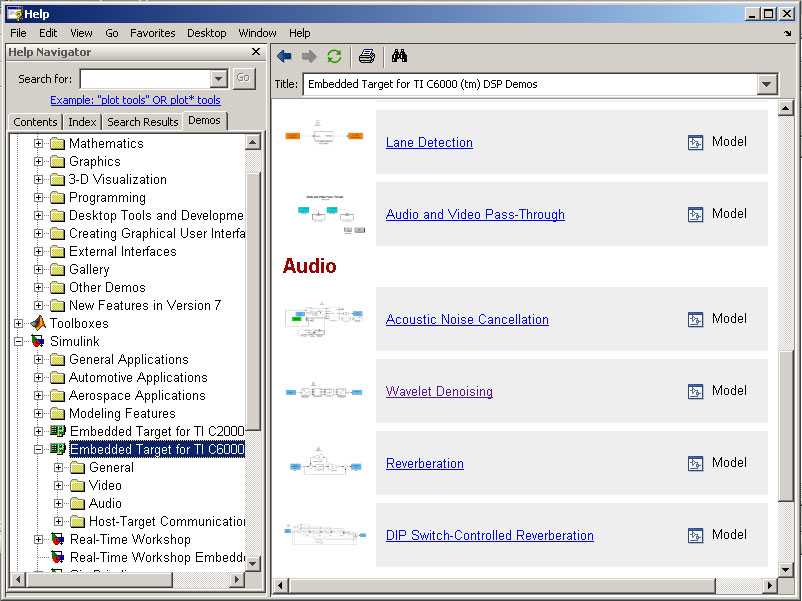Click the Model icon beside Acoustic Noise Cancellation
802x601 pixels.
point(695,319)
